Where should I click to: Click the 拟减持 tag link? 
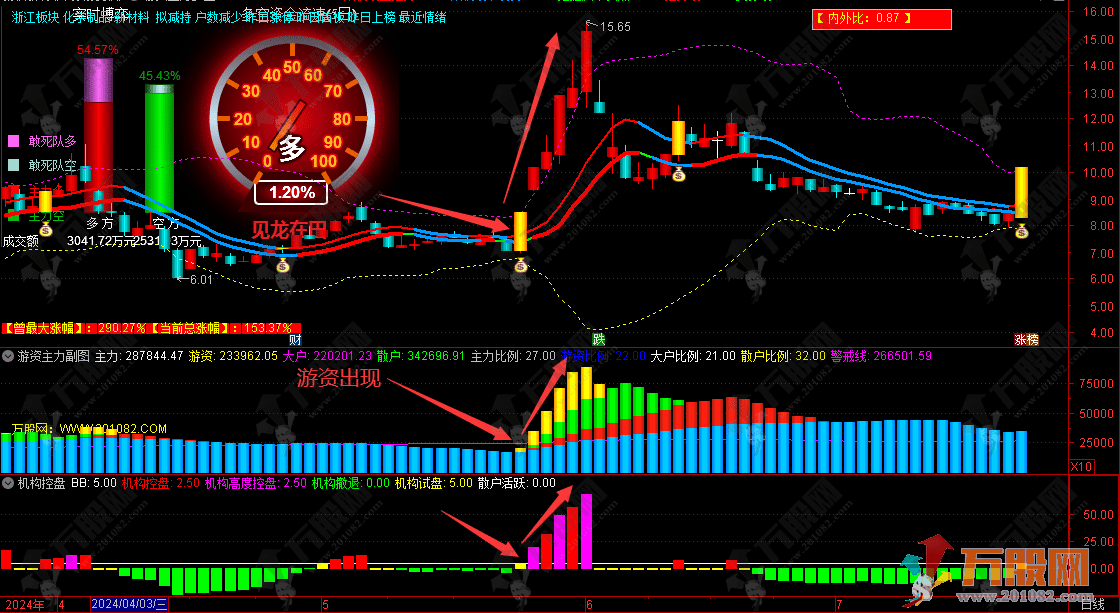coord(174,17)
